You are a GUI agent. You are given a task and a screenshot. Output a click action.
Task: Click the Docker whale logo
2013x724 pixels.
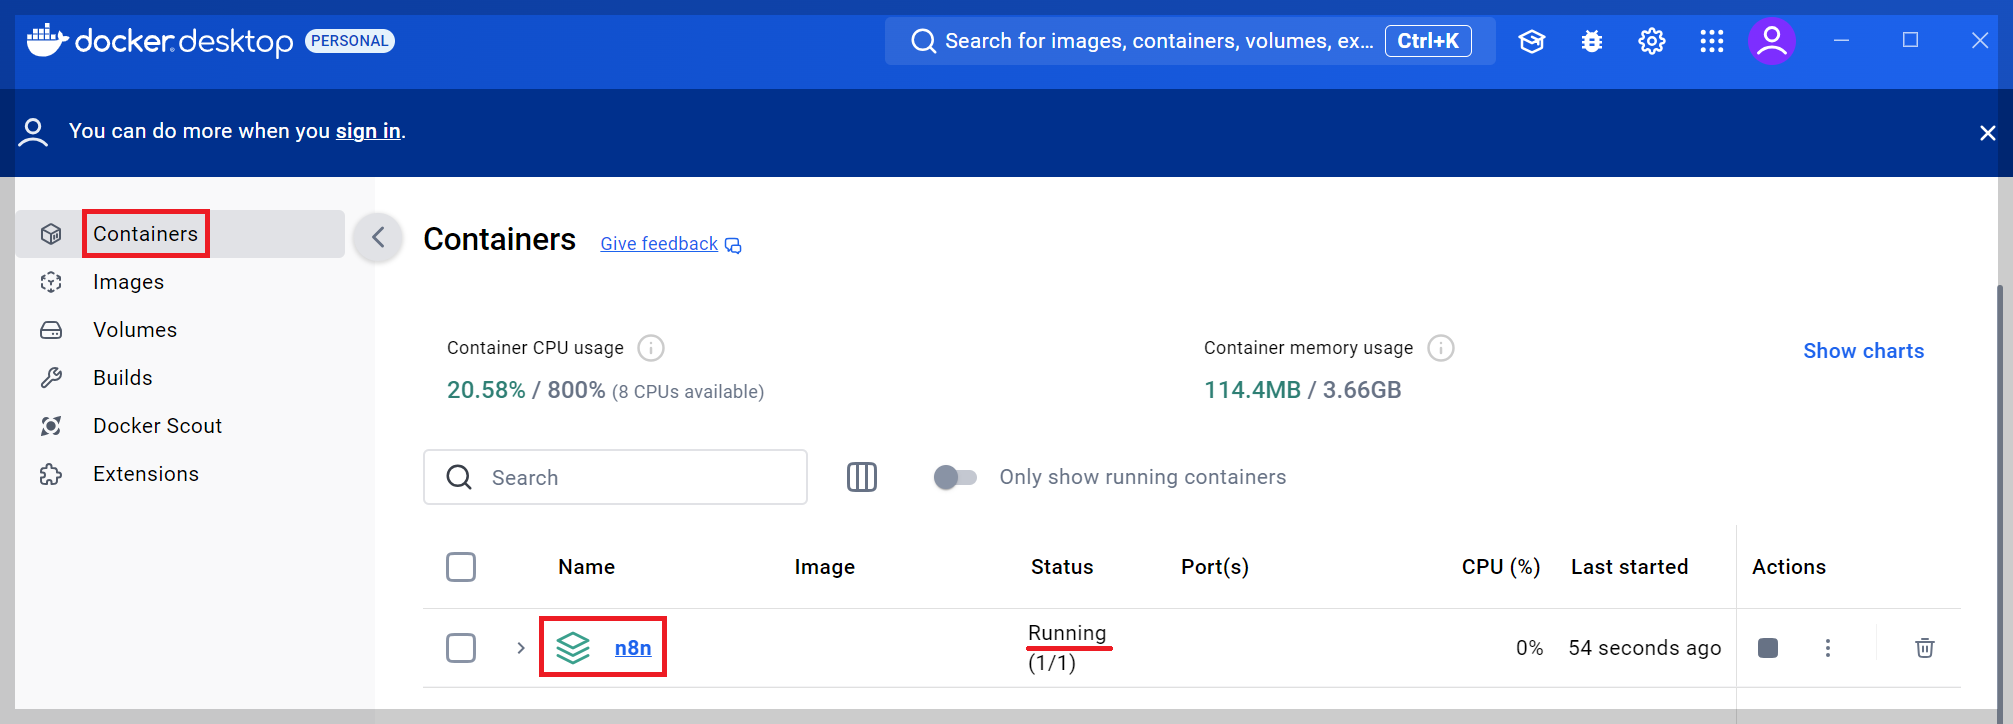pyautogui.click(x=46, y=40)
